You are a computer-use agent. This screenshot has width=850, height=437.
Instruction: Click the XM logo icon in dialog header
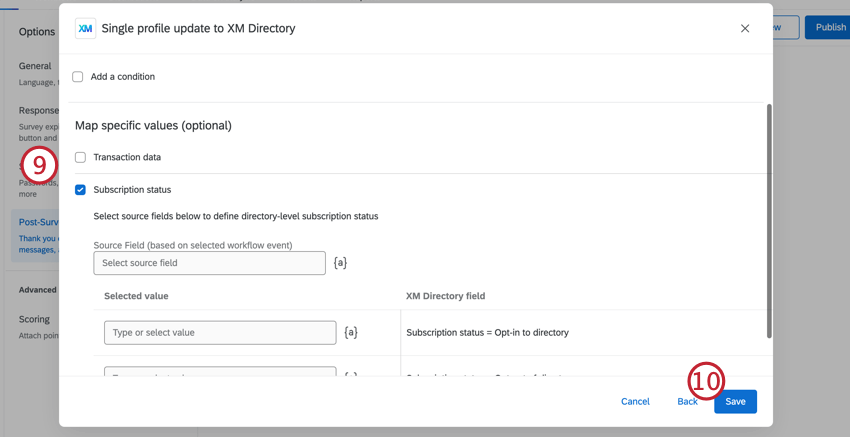click(85, 29)
